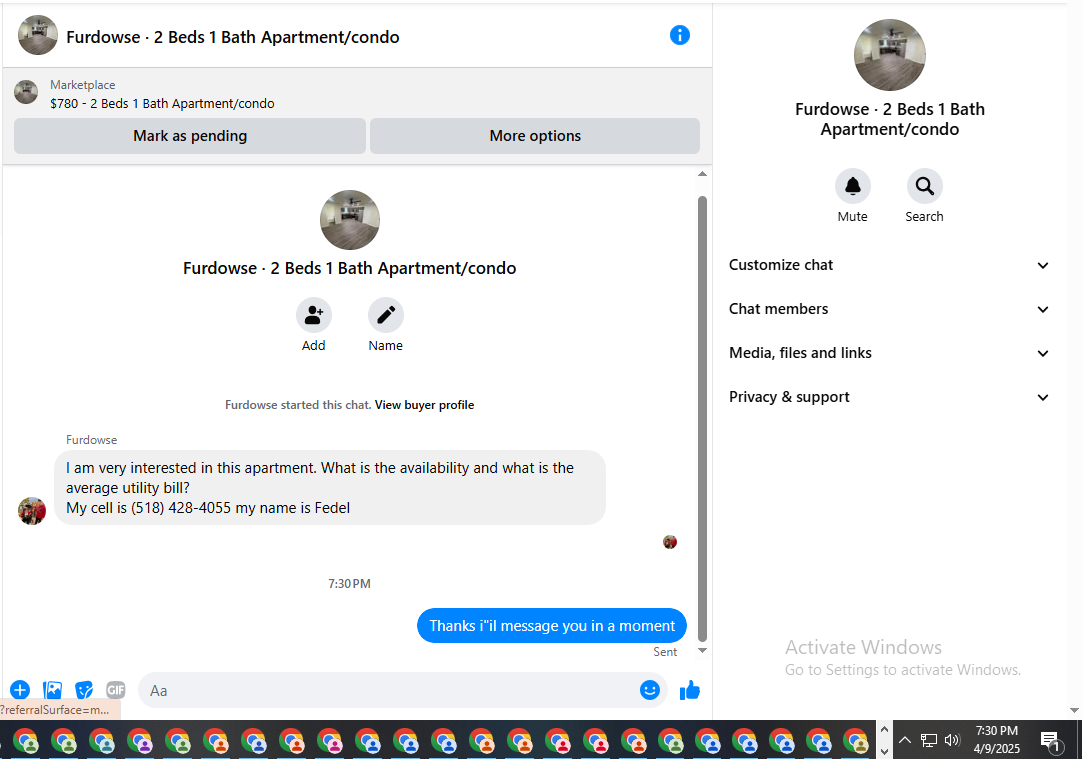Viewport: 1082px width, 759px height.
Task: Click the message about apartment availability
Action: point(330,488)
